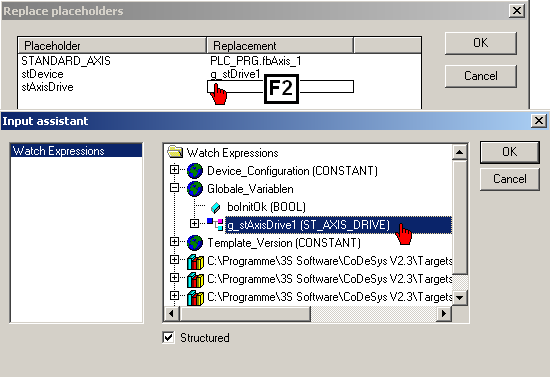The height and width of the screenshot is (377, 553).
Task: Click the first library books icon
Action: click(x=195, y=261)
